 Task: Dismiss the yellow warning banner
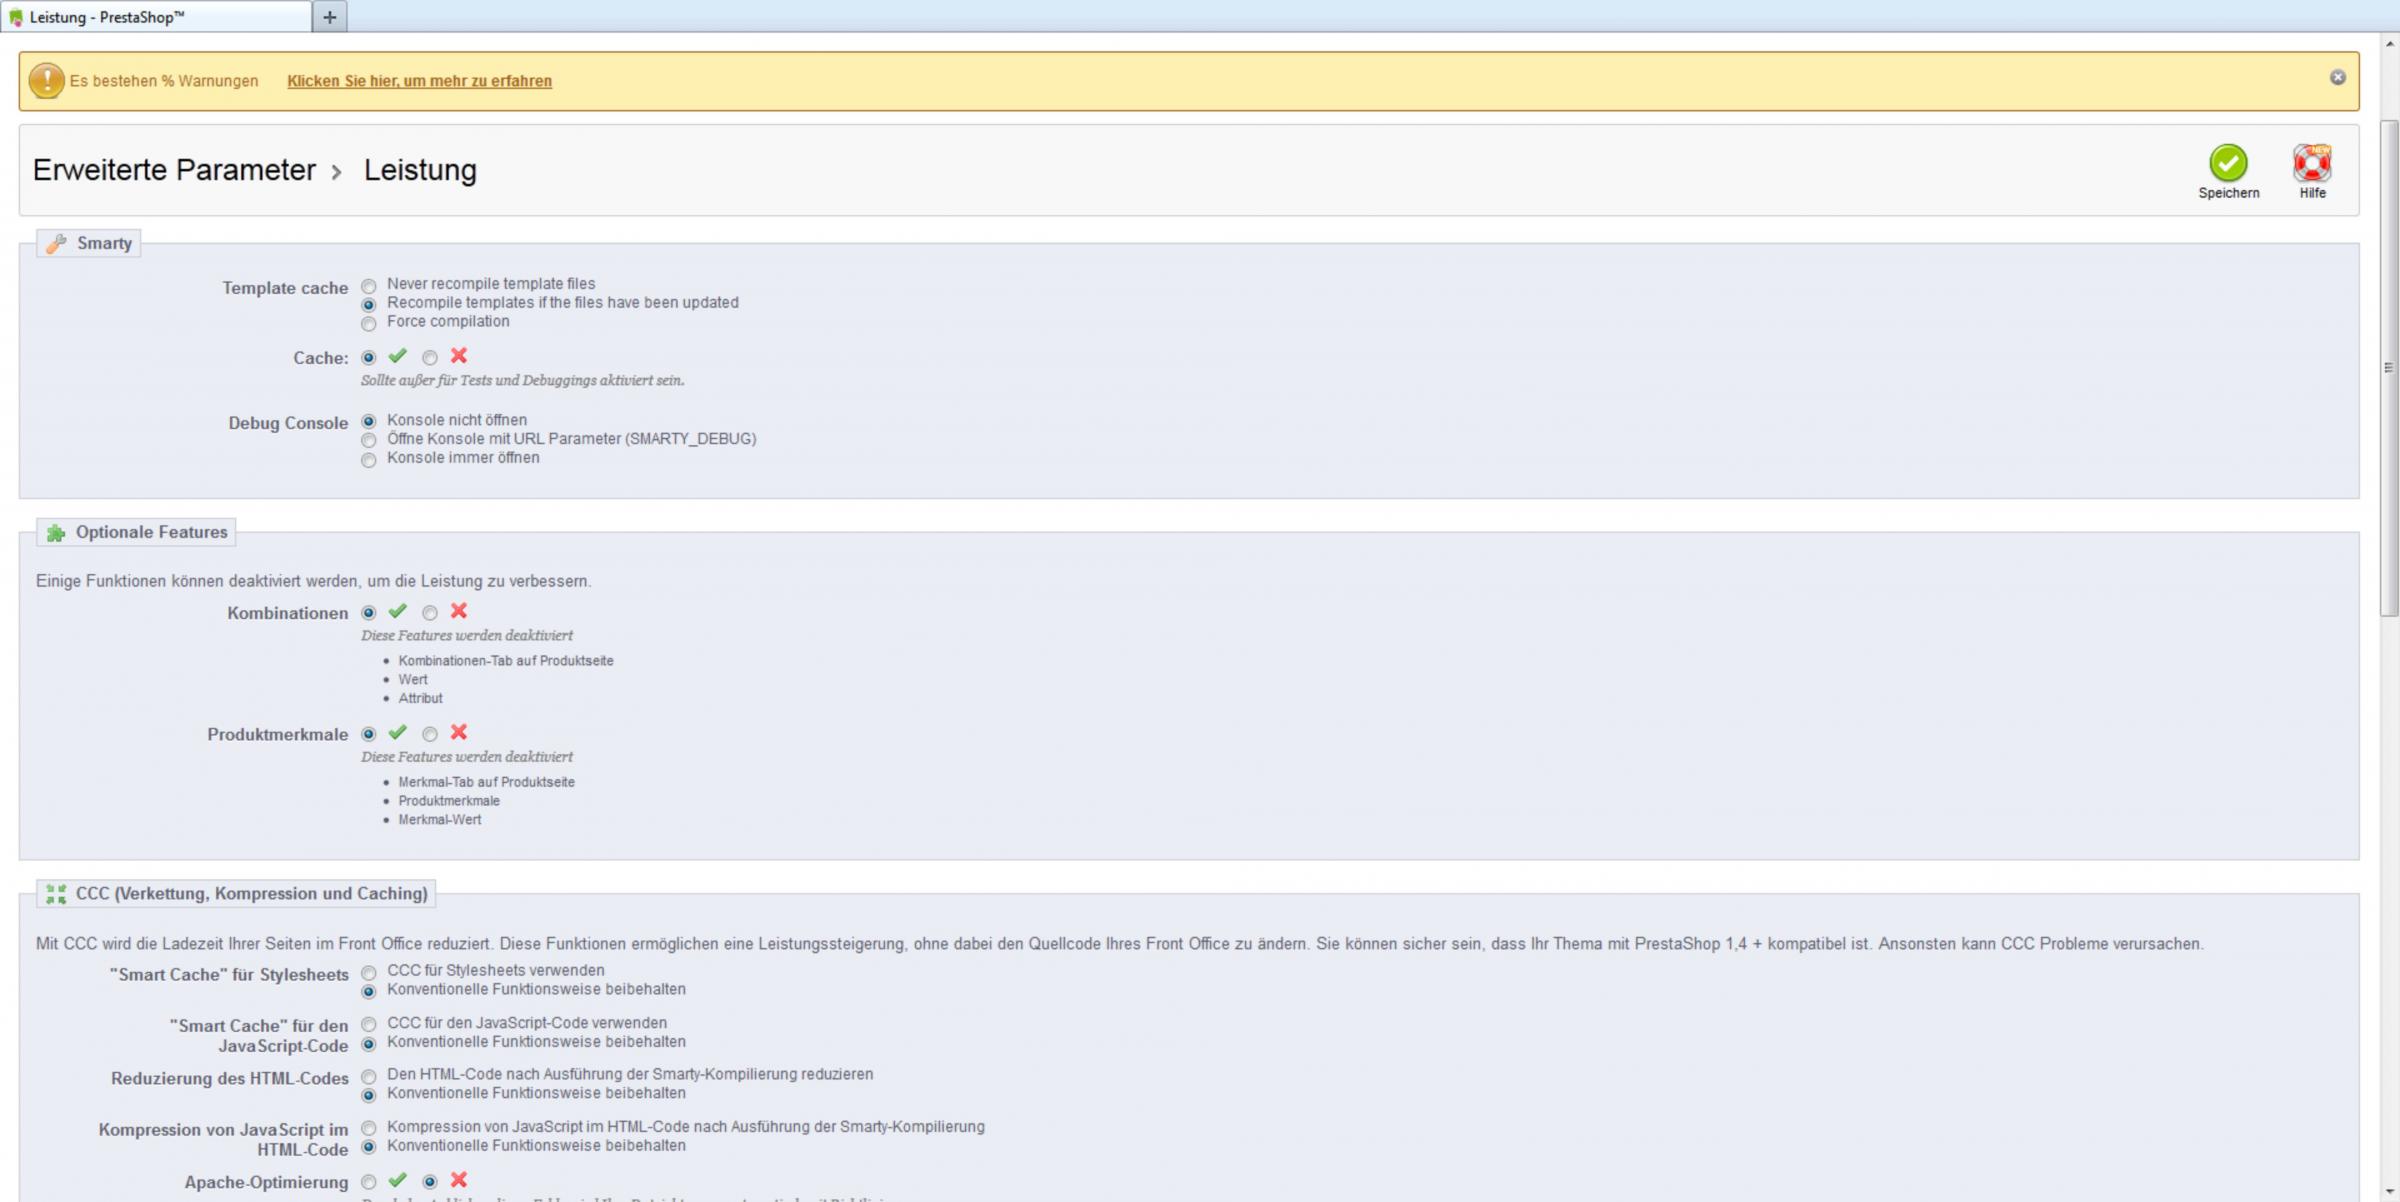point(2337,77)
